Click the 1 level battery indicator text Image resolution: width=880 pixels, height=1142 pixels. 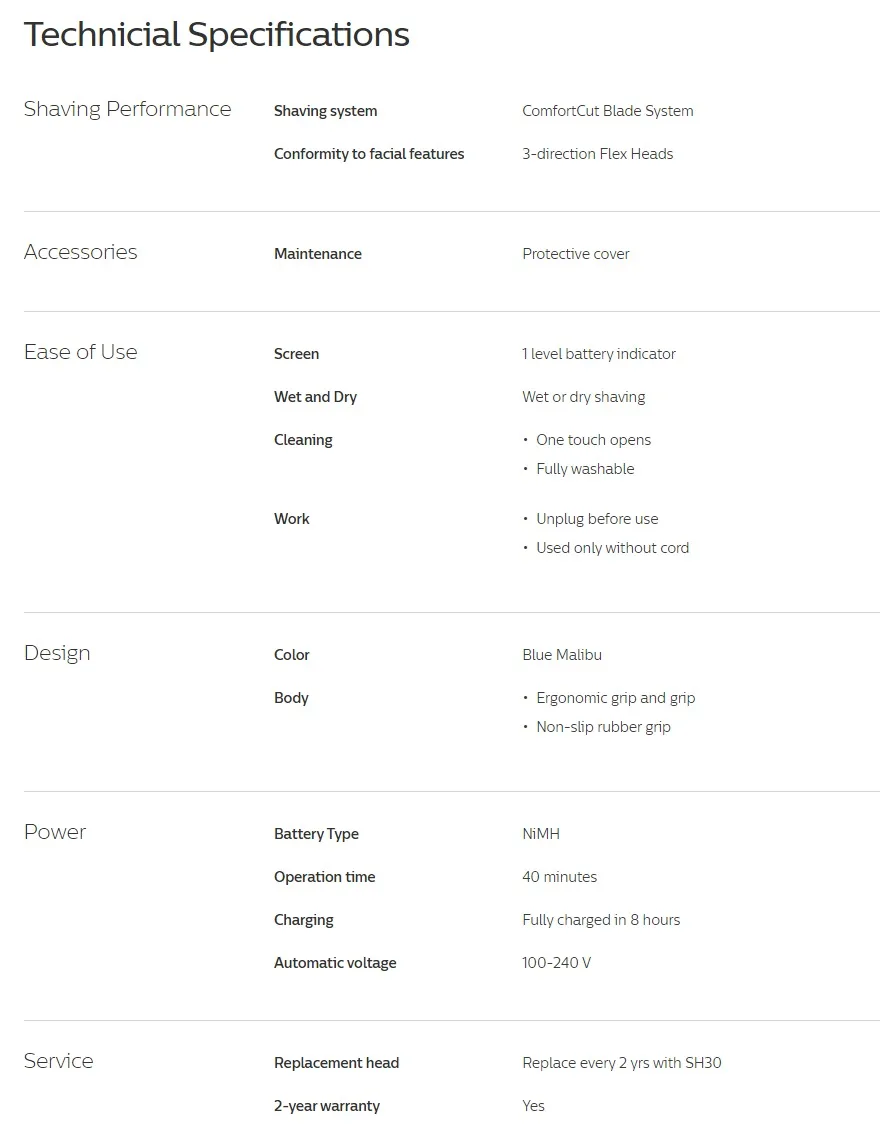coord(598,354)
